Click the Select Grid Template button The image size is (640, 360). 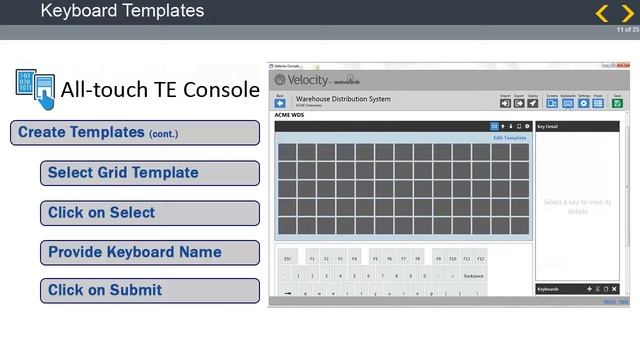point(150,173)
